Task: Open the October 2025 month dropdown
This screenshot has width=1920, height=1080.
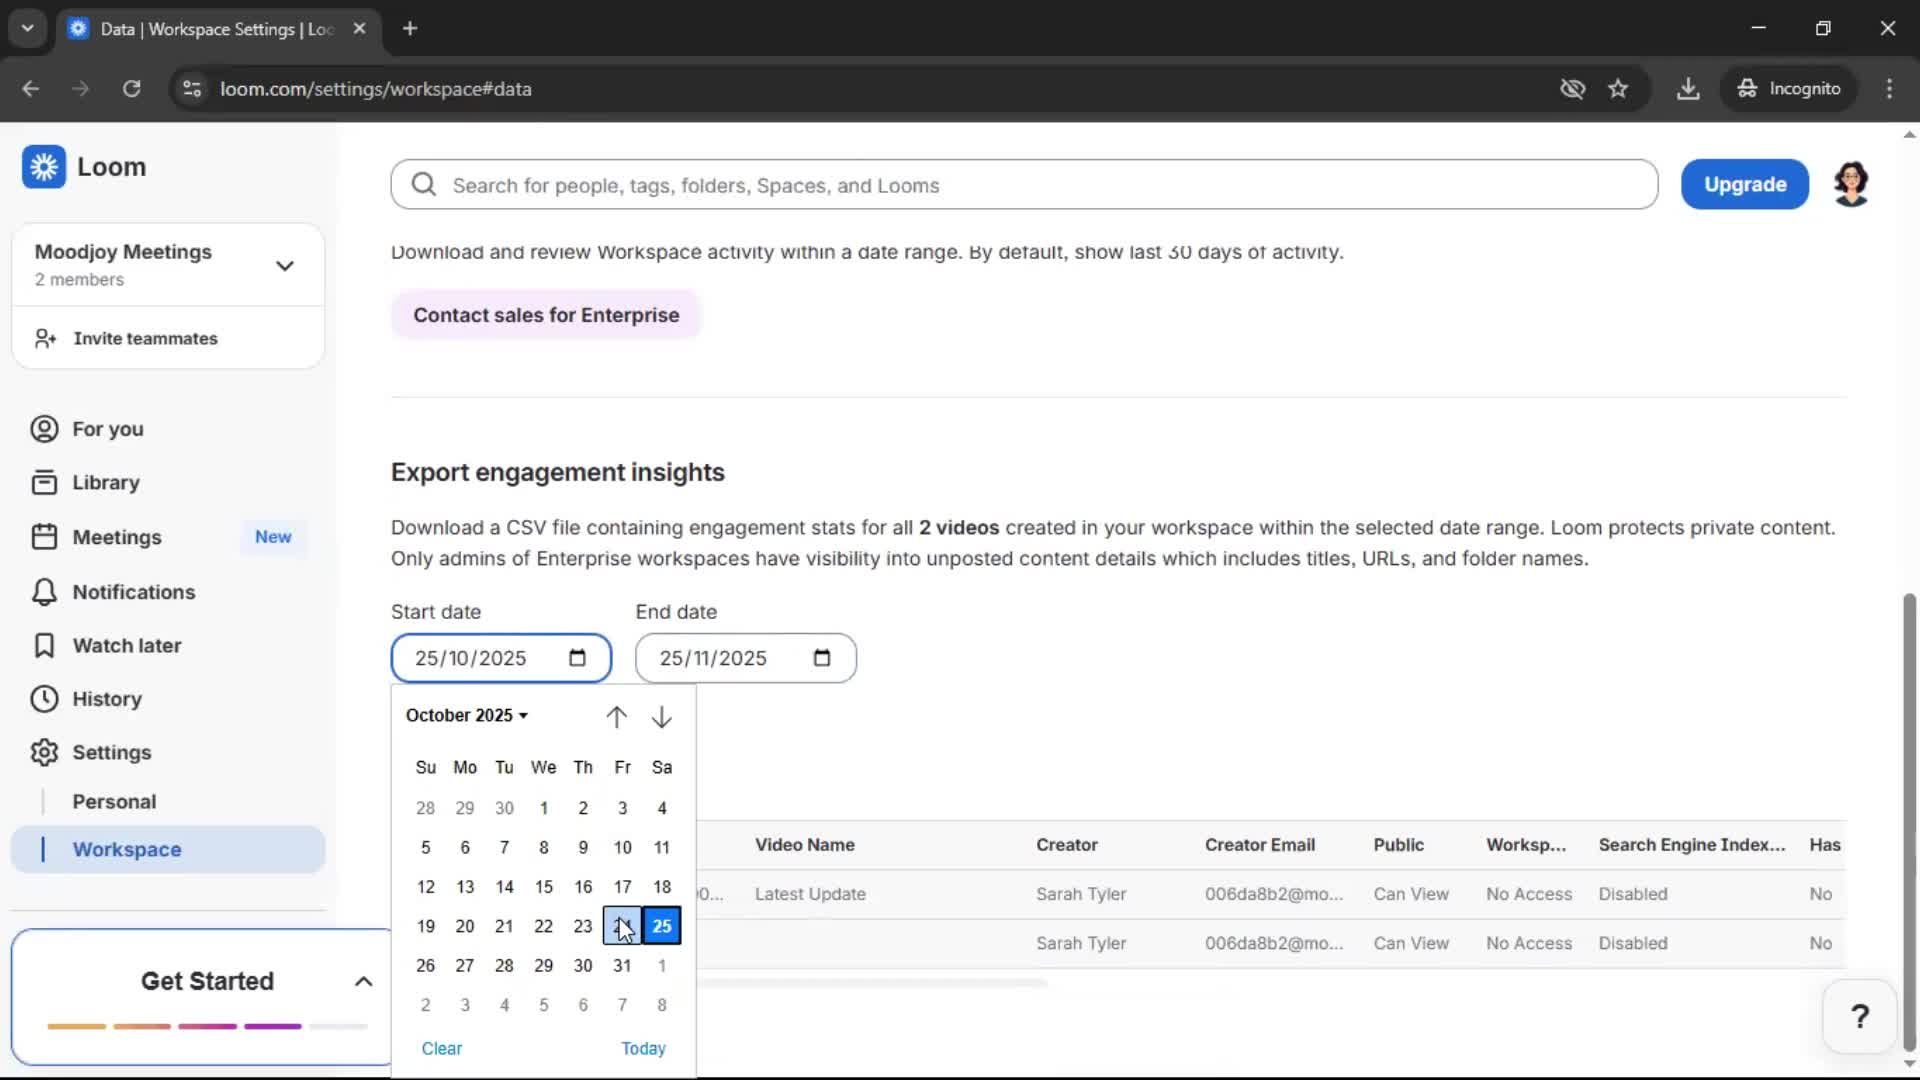Action: [466, 715]
